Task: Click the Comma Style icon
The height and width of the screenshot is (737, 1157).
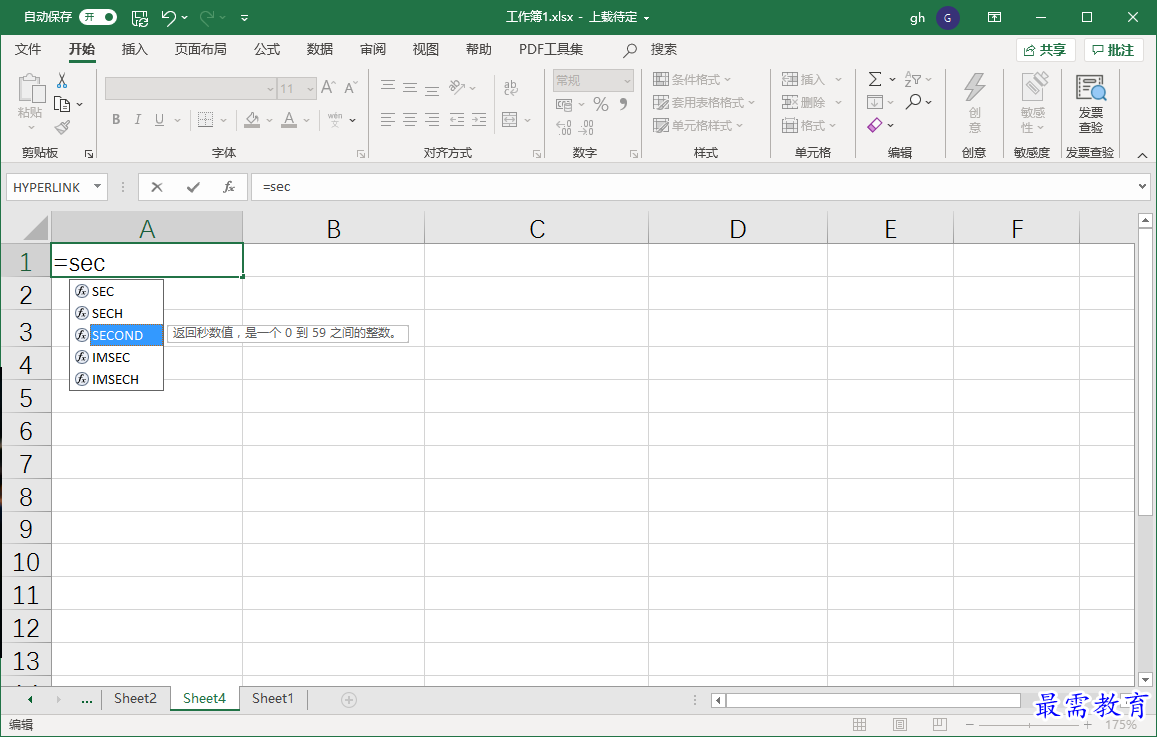Action: point(624,104)
